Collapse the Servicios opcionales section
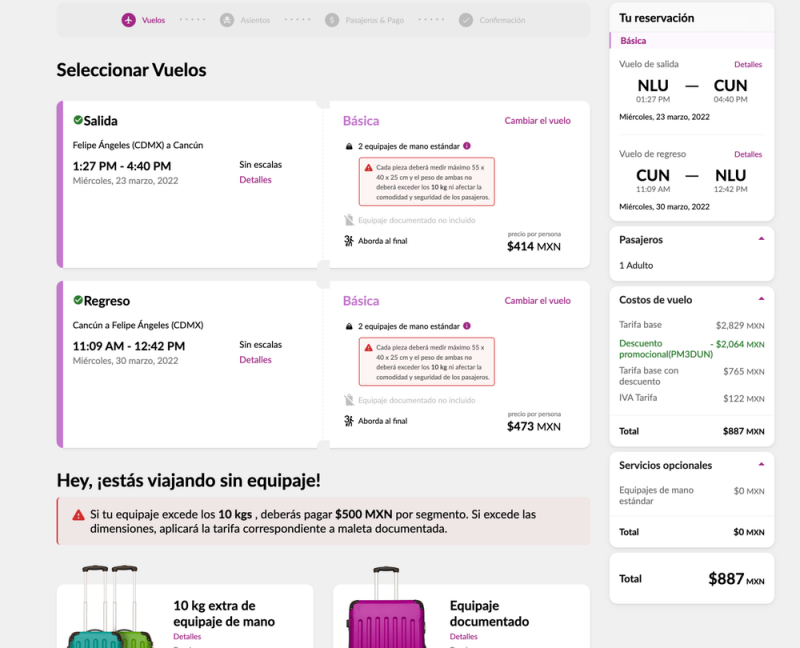The height and width of the screenshot is (648, 800). pyautogui.click(x=761, y=465)
